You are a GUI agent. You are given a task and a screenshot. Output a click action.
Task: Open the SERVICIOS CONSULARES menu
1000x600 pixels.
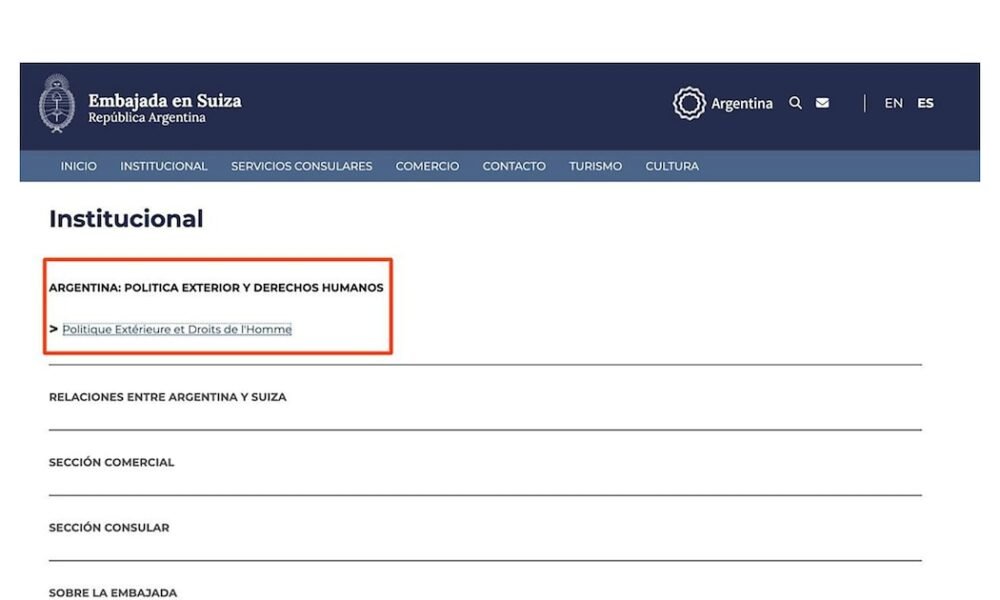coord(301,166)
